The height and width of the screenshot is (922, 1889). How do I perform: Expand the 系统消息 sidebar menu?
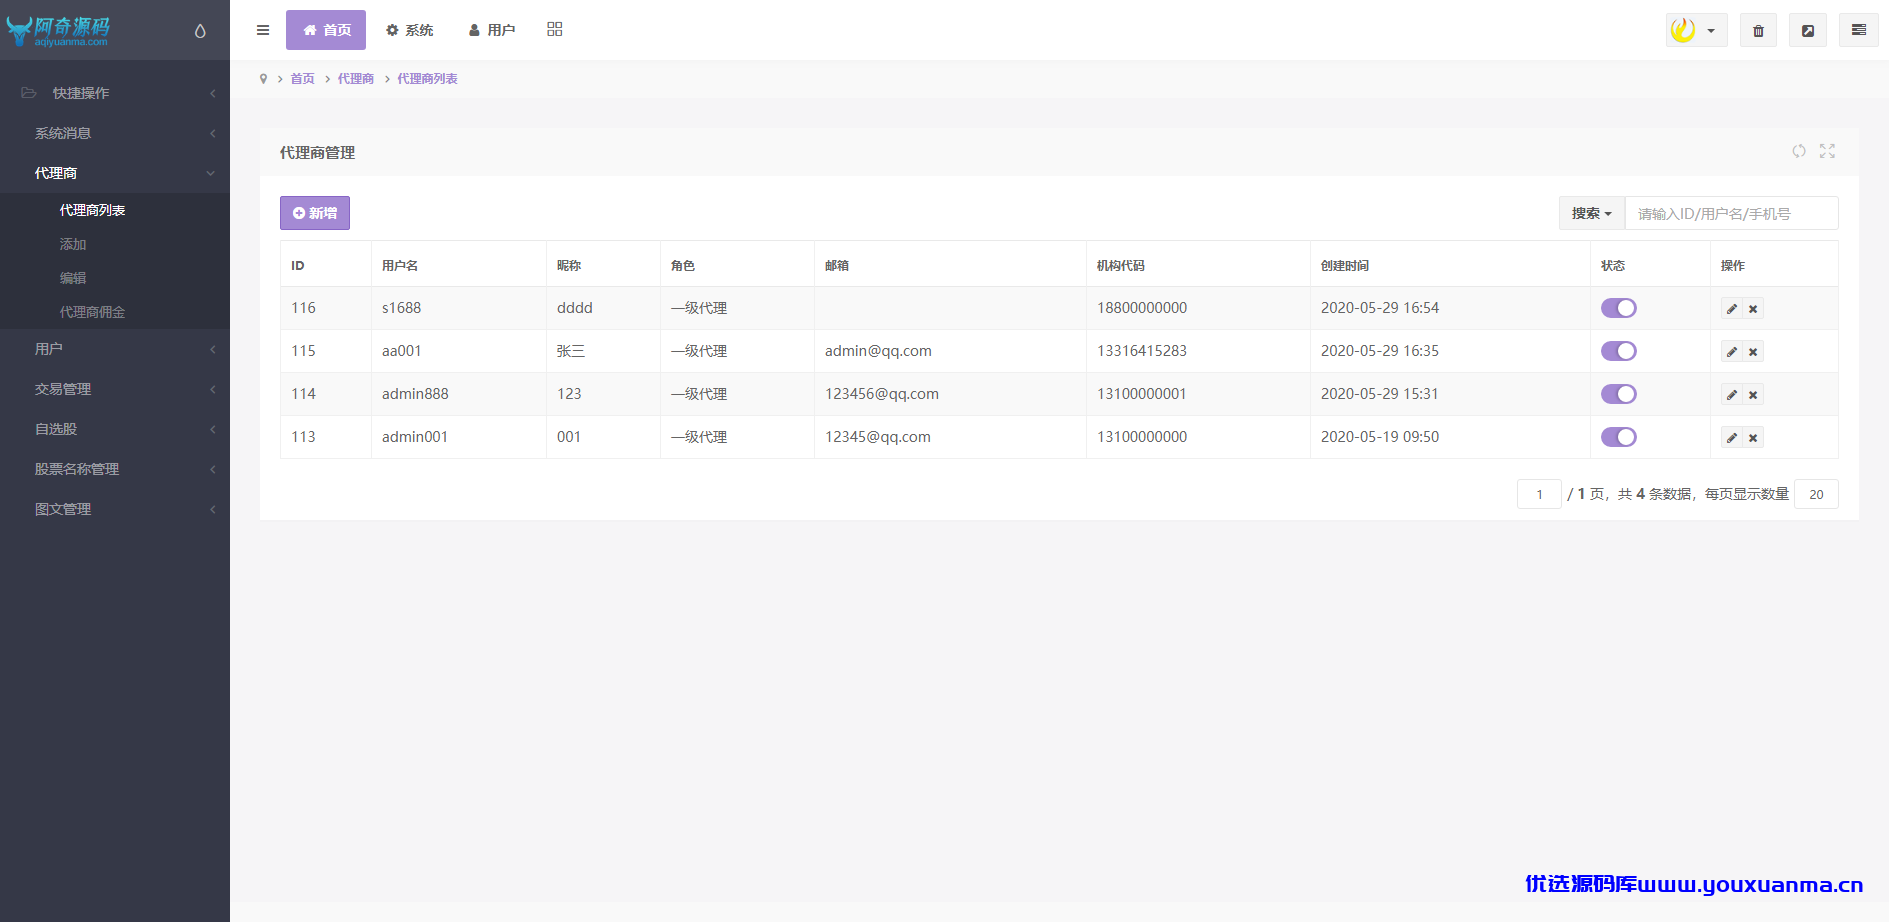(x=115, y=133)
